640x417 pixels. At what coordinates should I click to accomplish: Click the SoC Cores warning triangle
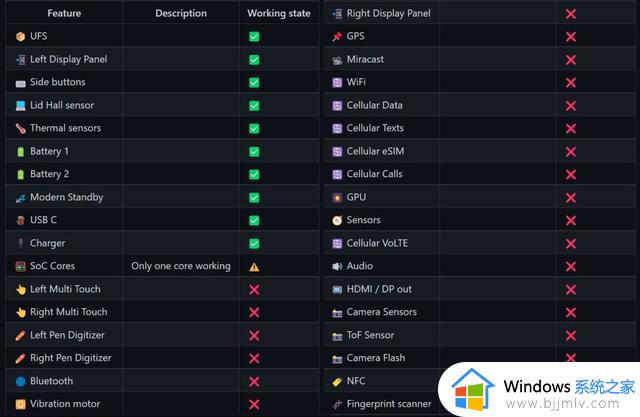(x=254, y=267)
